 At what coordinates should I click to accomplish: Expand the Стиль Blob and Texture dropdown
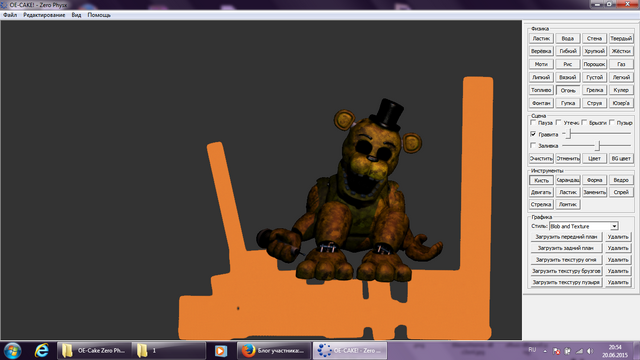point(614,226)
